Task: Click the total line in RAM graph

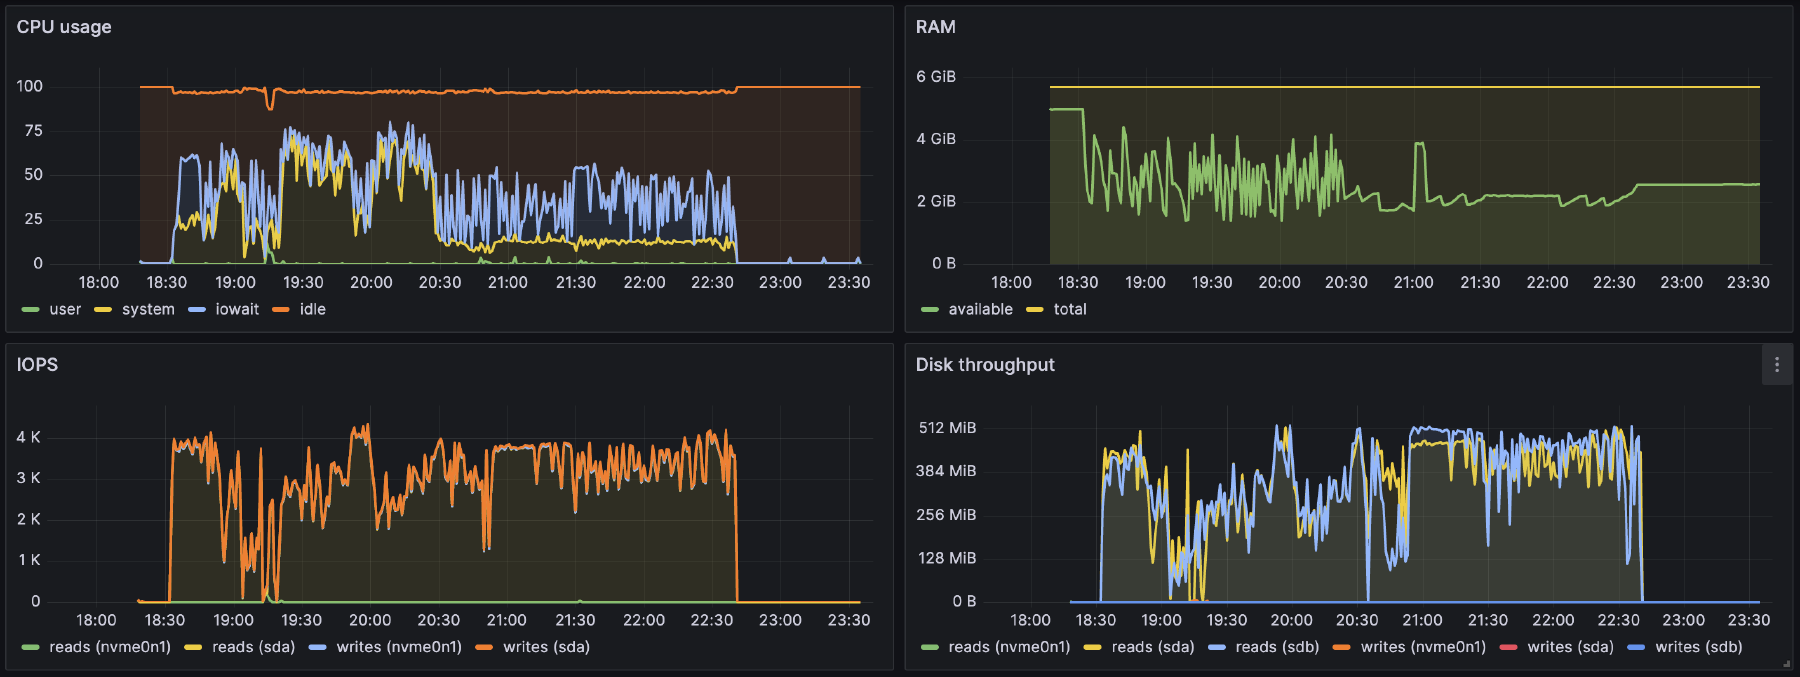Action: click(x=1400, y=87)
